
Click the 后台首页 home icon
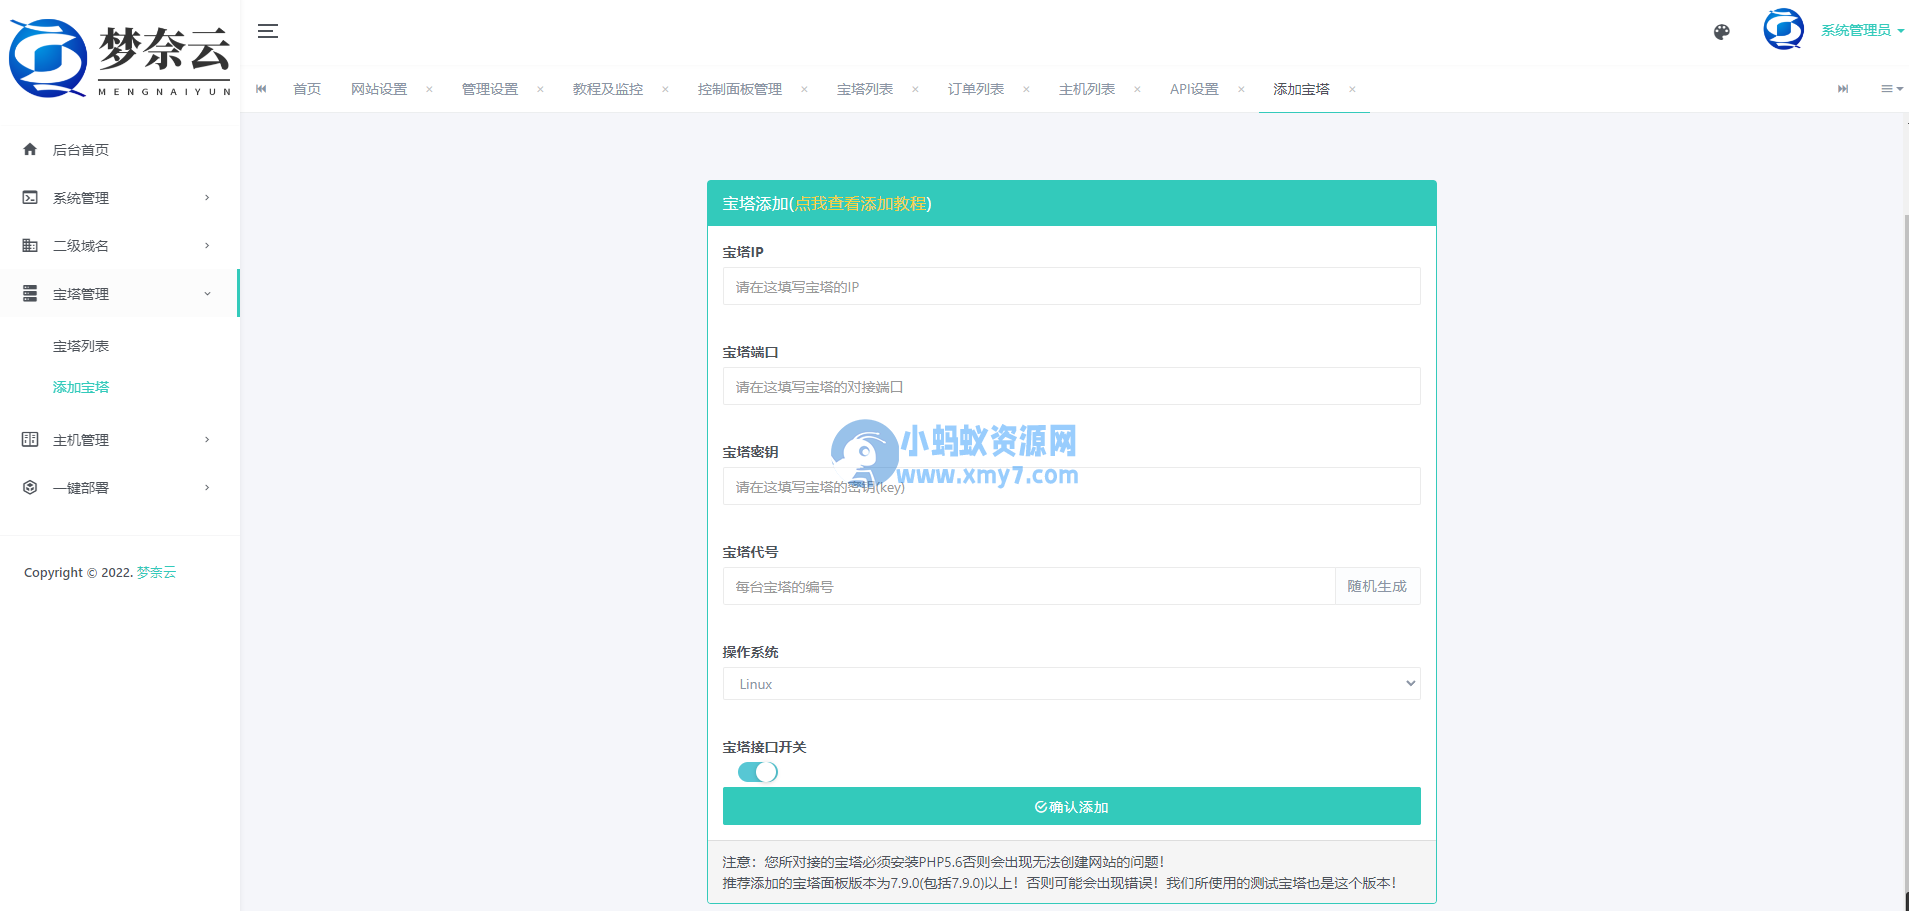(29, 149)
